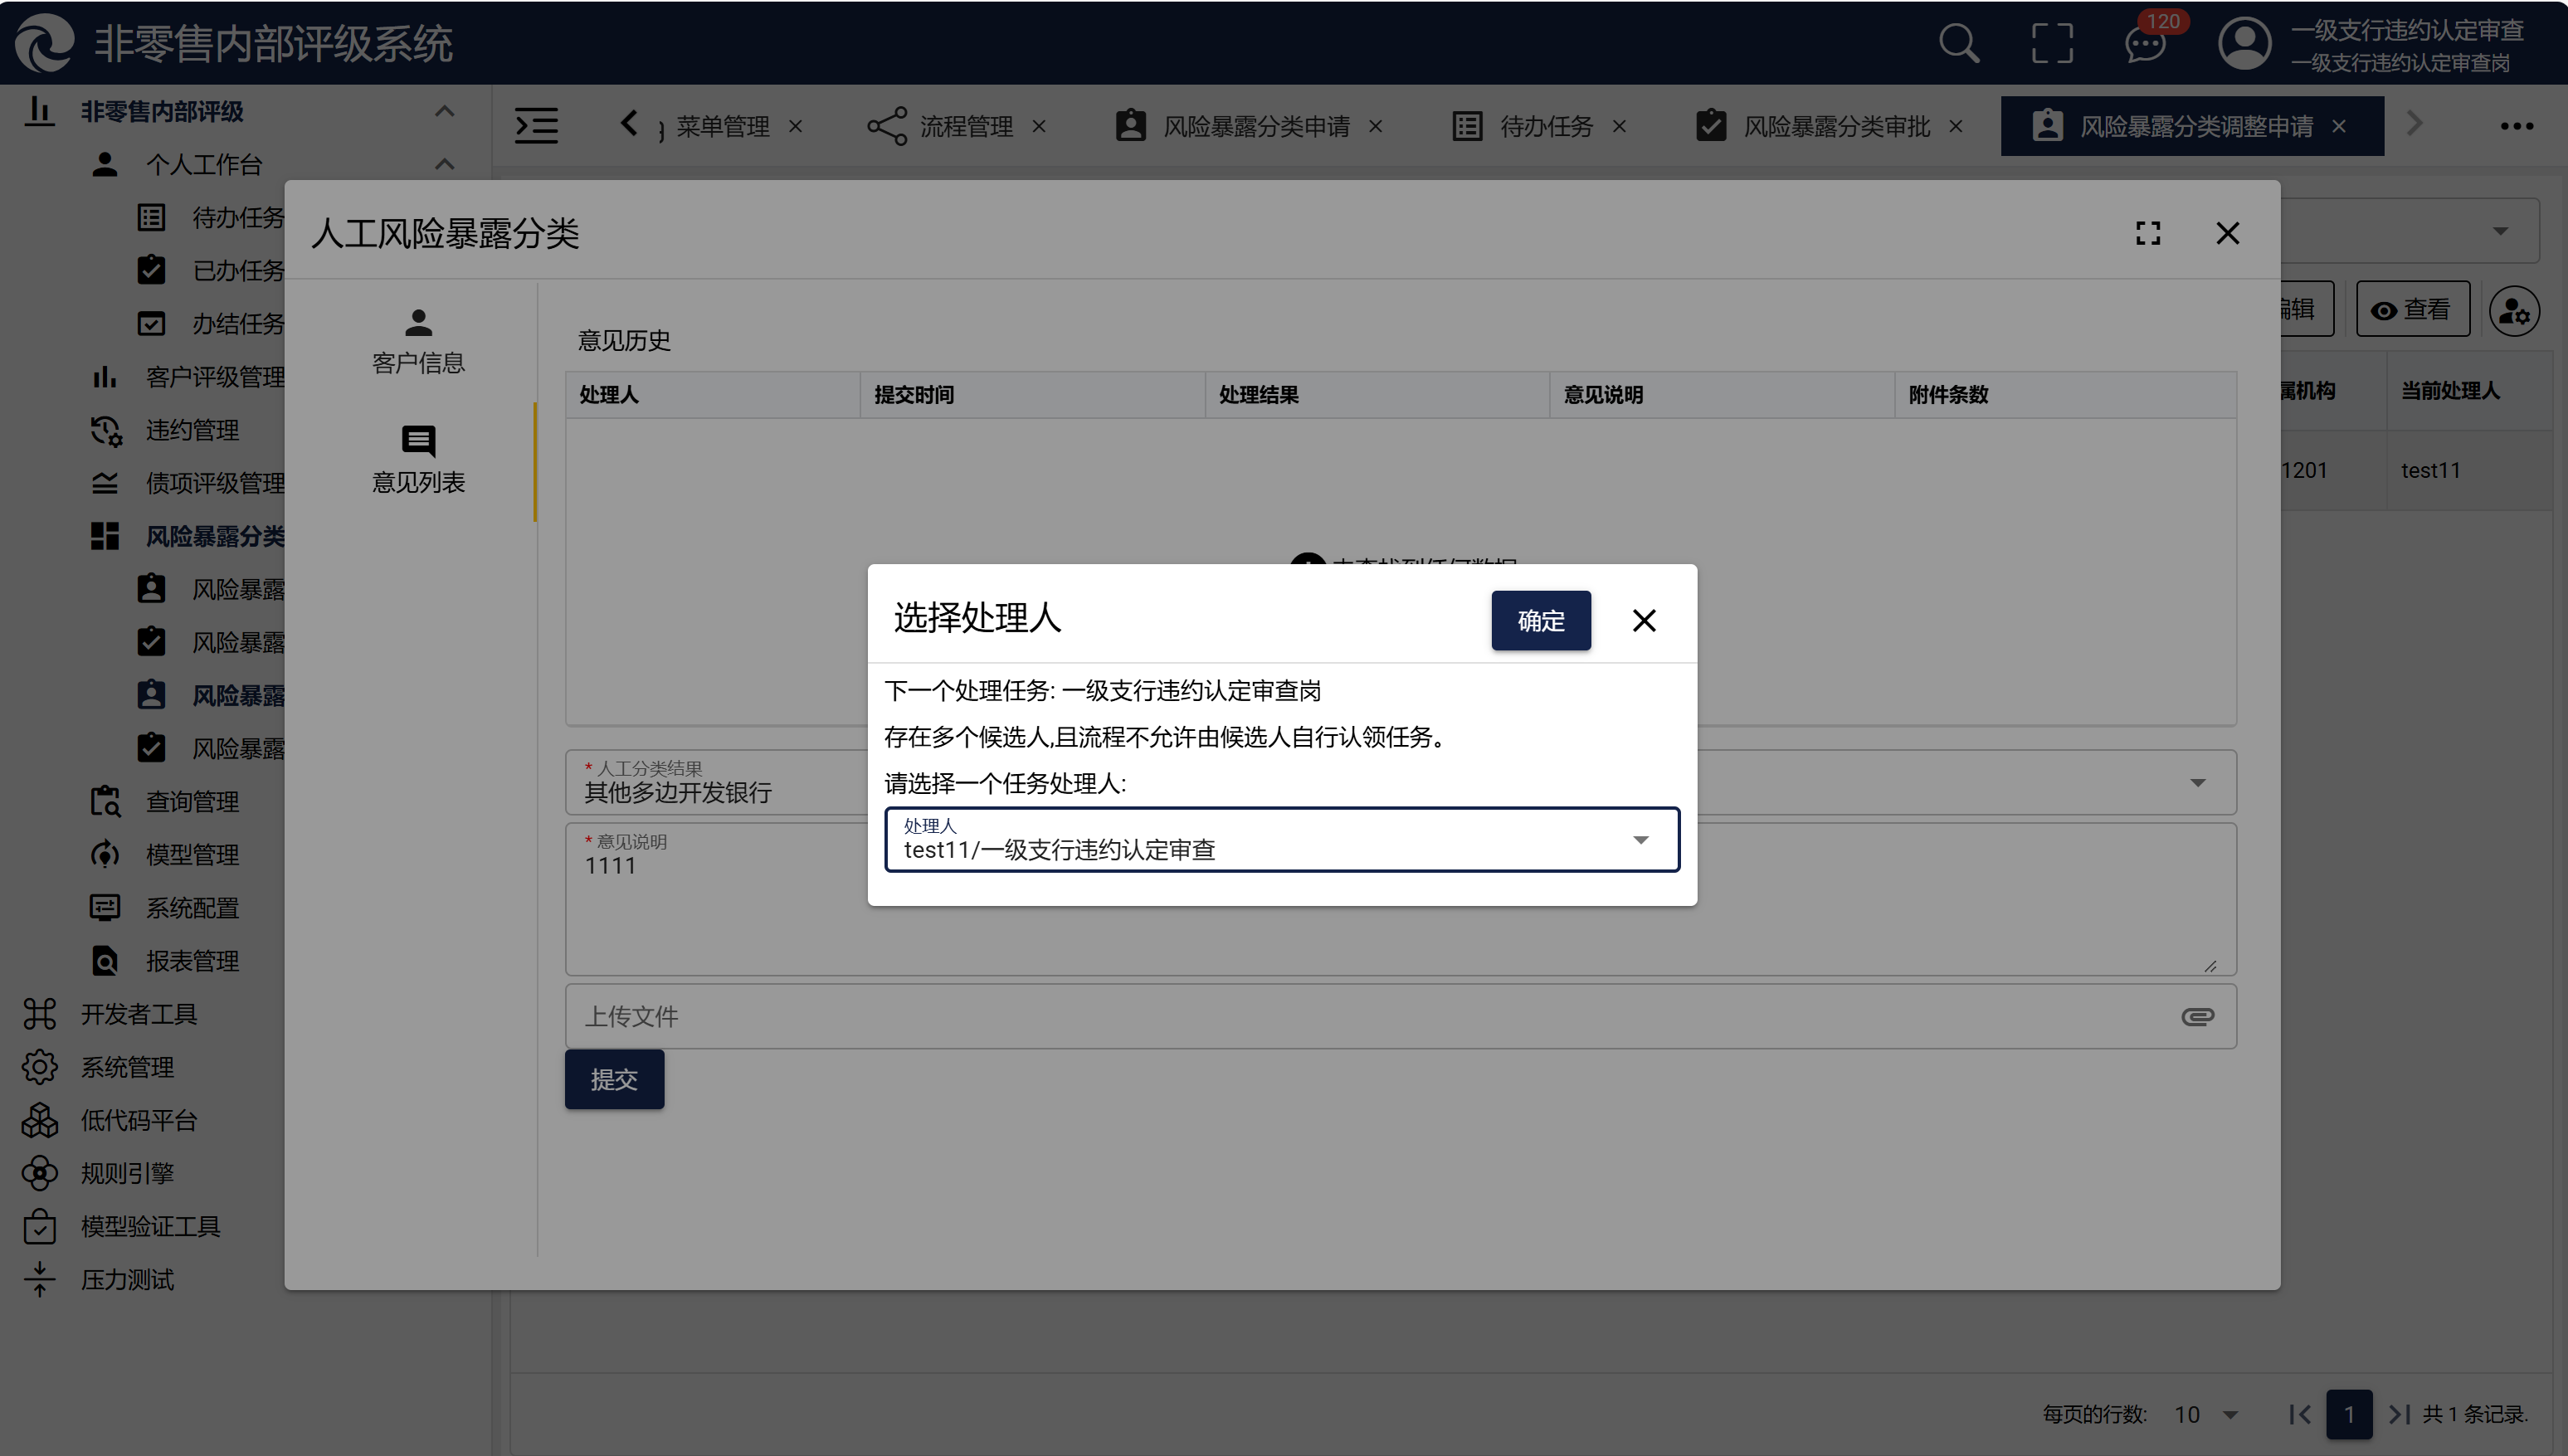Image resolution: width=2568 pixels, height=1456 pixels.
Task: Open rows-per-page dropdown showing 10
Action: click(2205, 1414)
